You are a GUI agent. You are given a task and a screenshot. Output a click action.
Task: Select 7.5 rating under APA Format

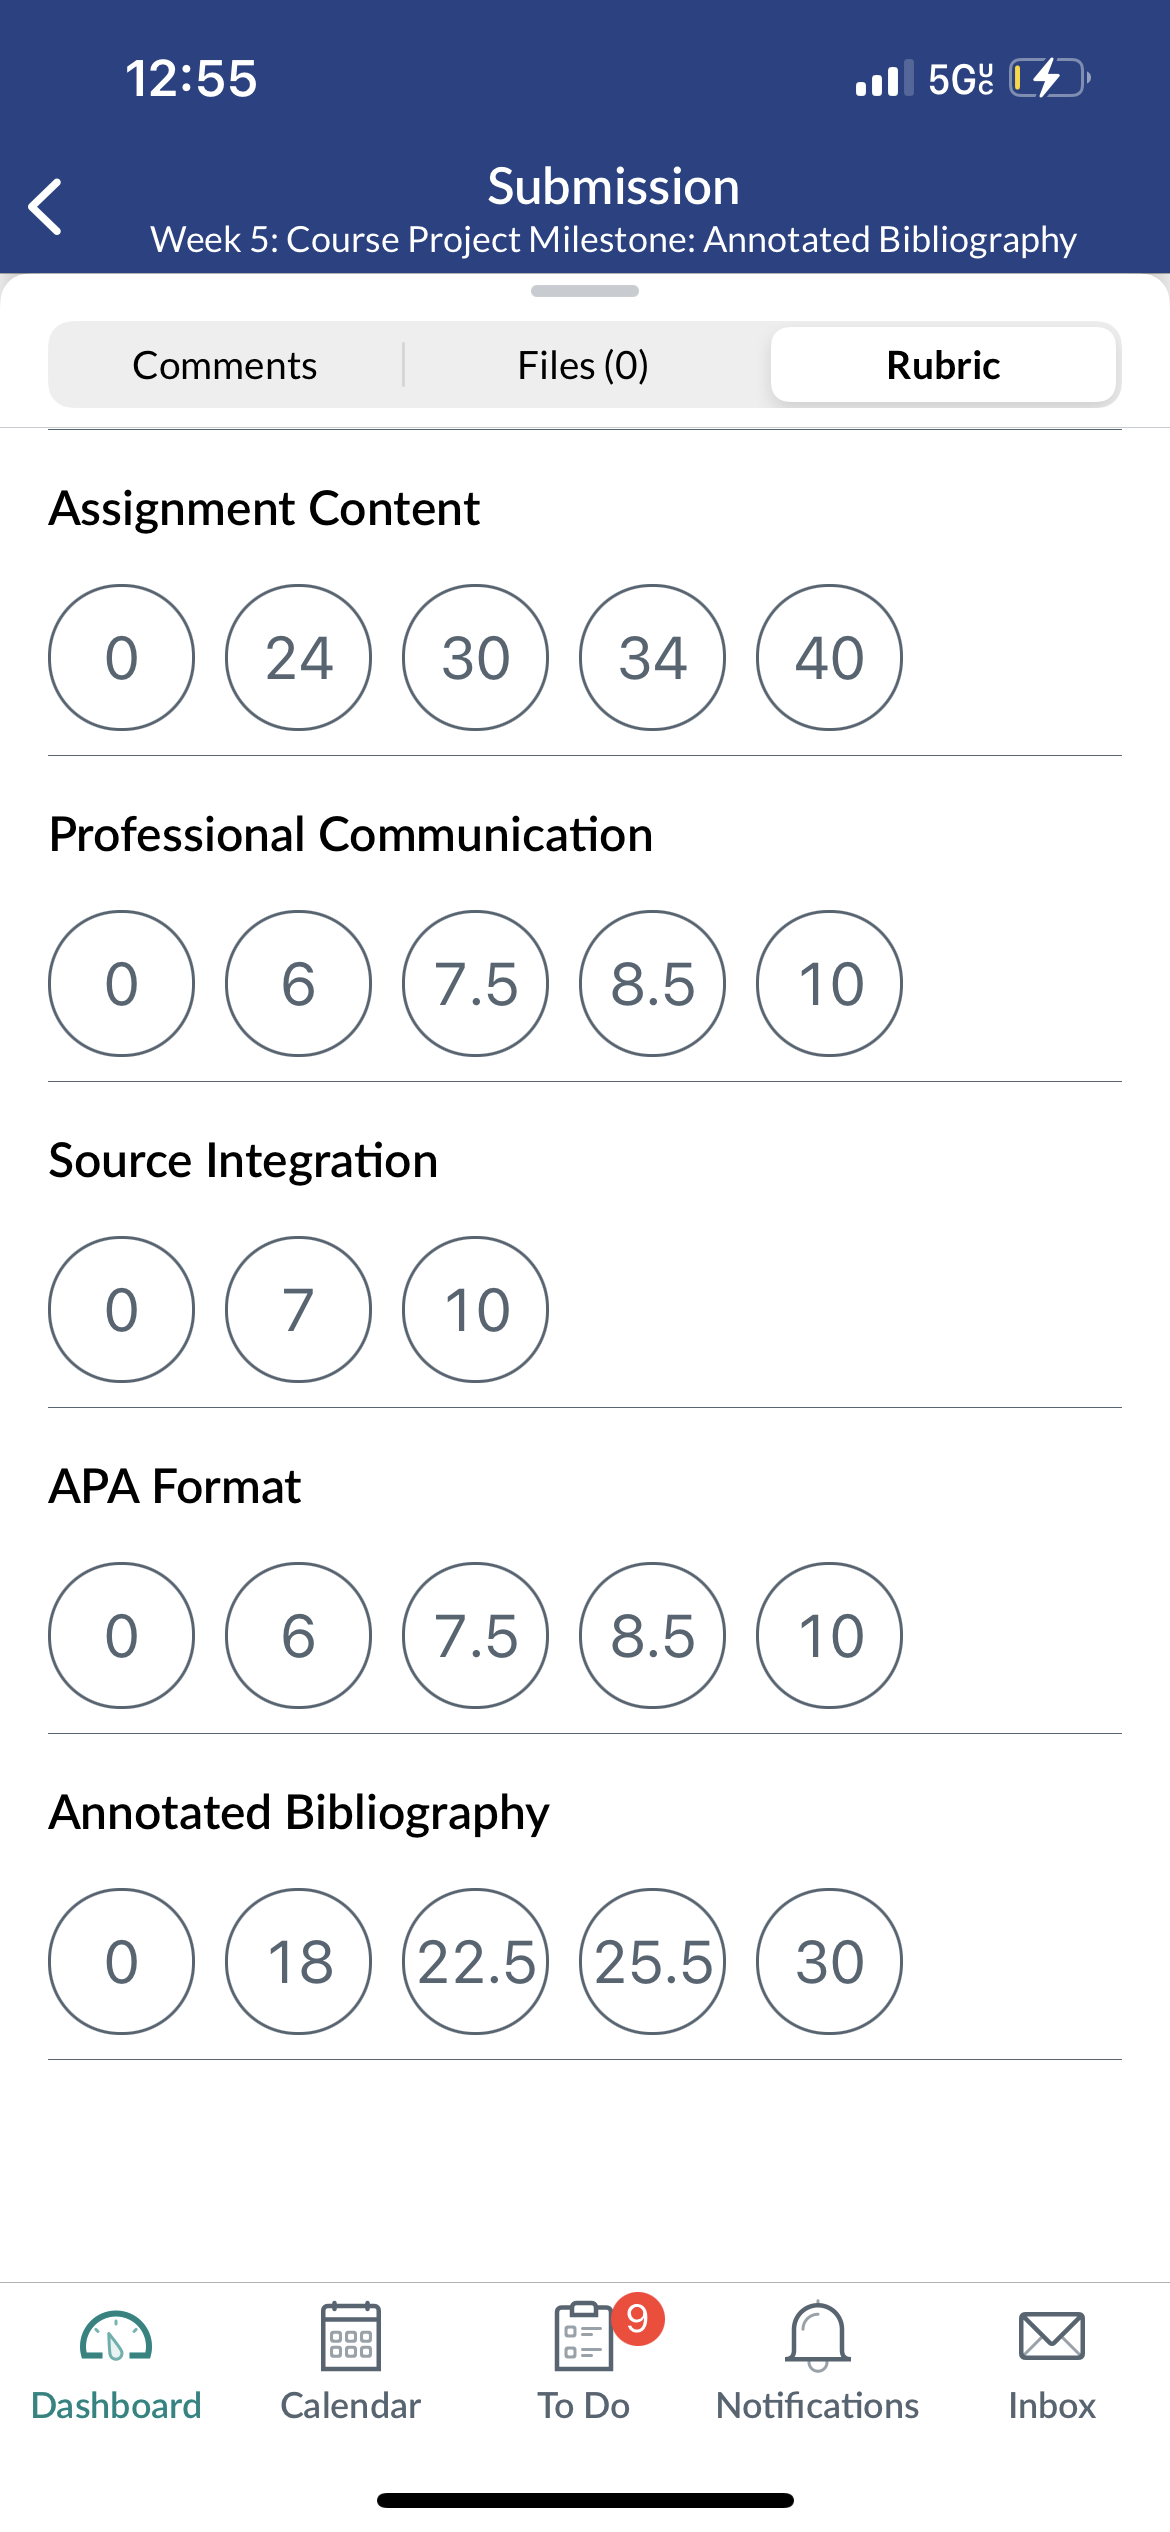[475, 1636]
